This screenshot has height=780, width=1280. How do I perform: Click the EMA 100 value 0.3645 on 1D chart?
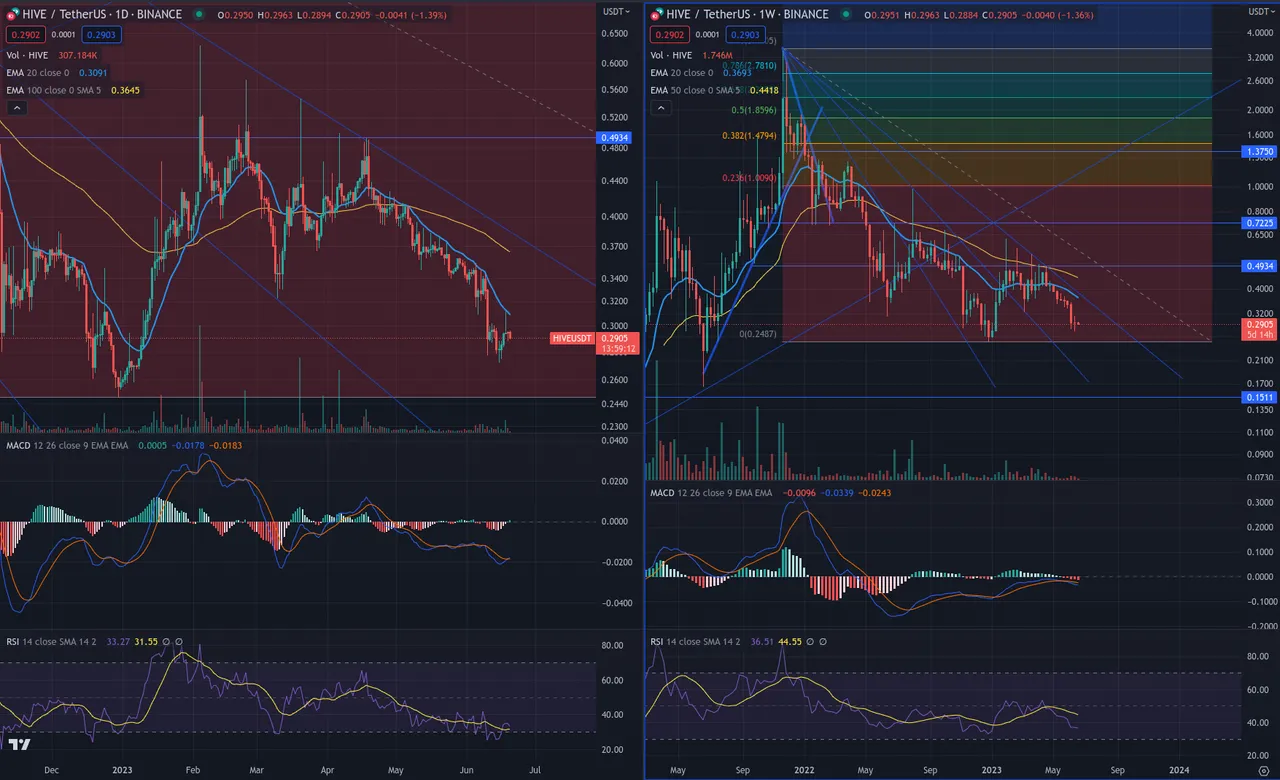tap(126, 91)
